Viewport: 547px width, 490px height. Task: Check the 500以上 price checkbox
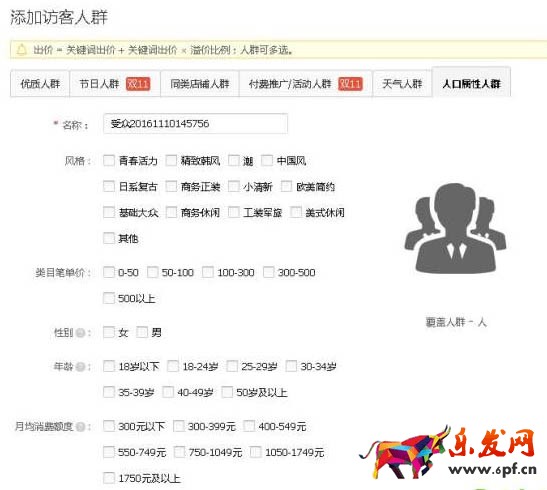[x=109, y=298]
